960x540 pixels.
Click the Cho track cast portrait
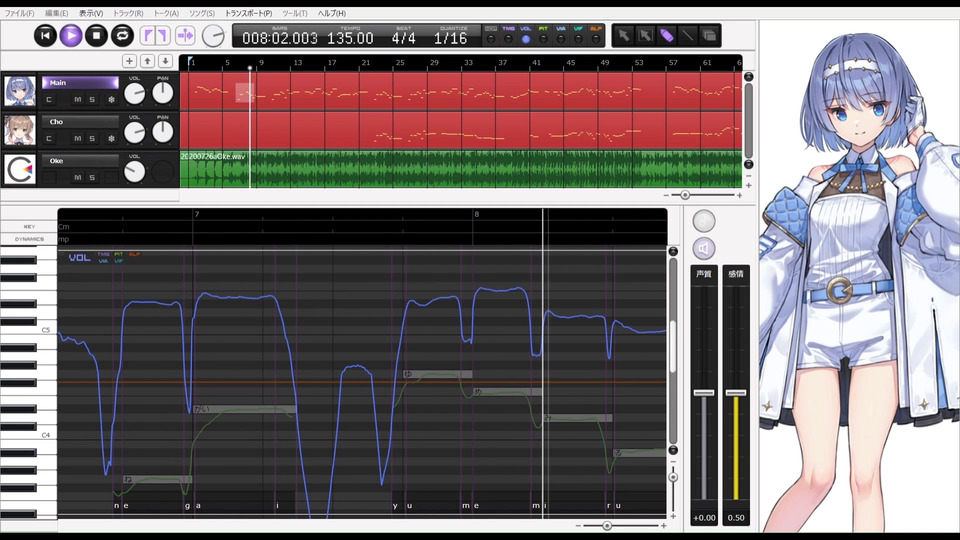[x=20, y=130]
